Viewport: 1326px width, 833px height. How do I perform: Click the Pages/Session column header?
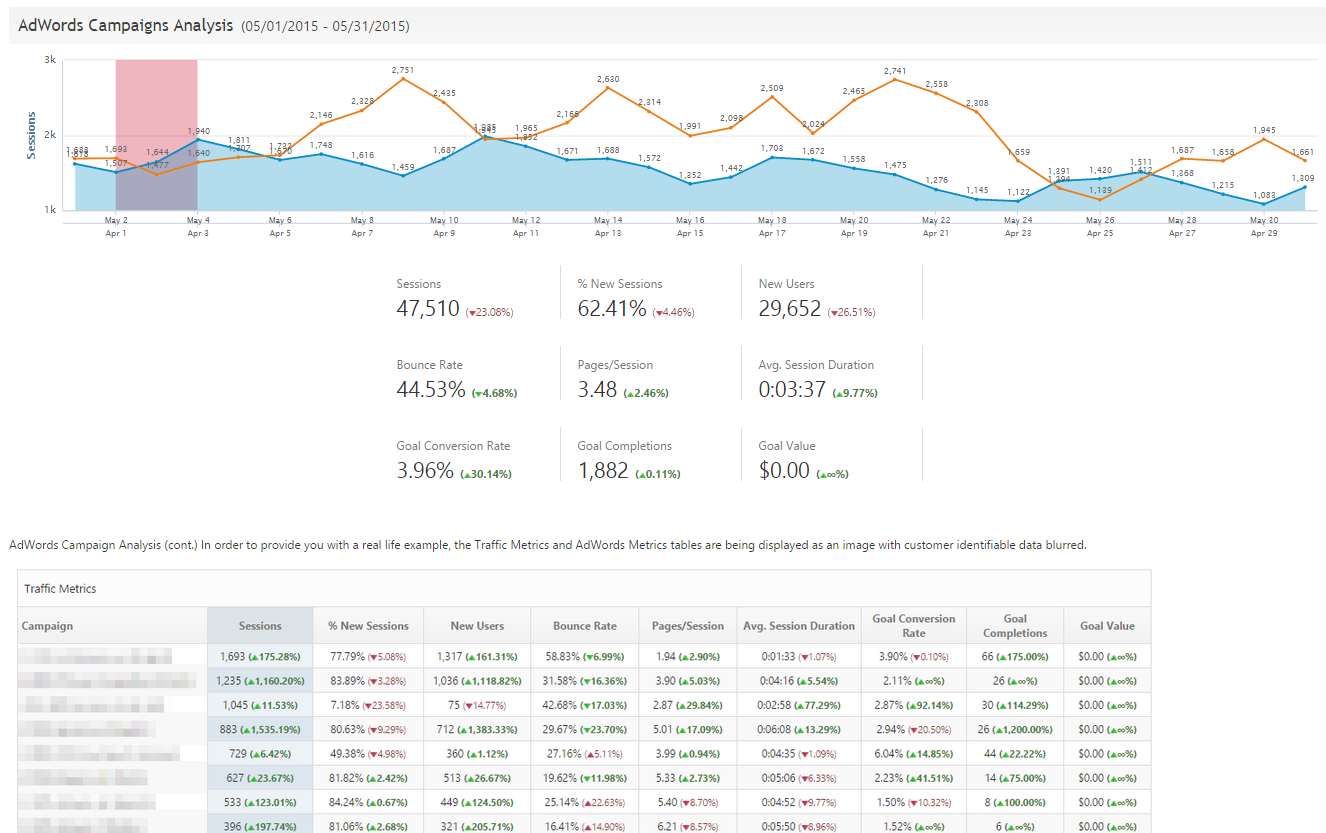tap(686, 626)
